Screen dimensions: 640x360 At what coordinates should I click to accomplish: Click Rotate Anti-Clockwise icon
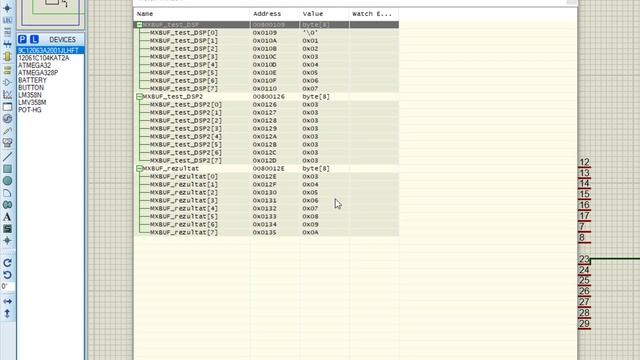tap(7, 275)
